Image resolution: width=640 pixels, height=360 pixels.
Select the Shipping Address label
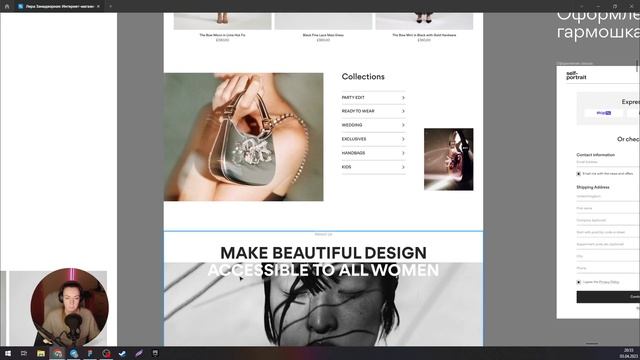click(593, 187)
